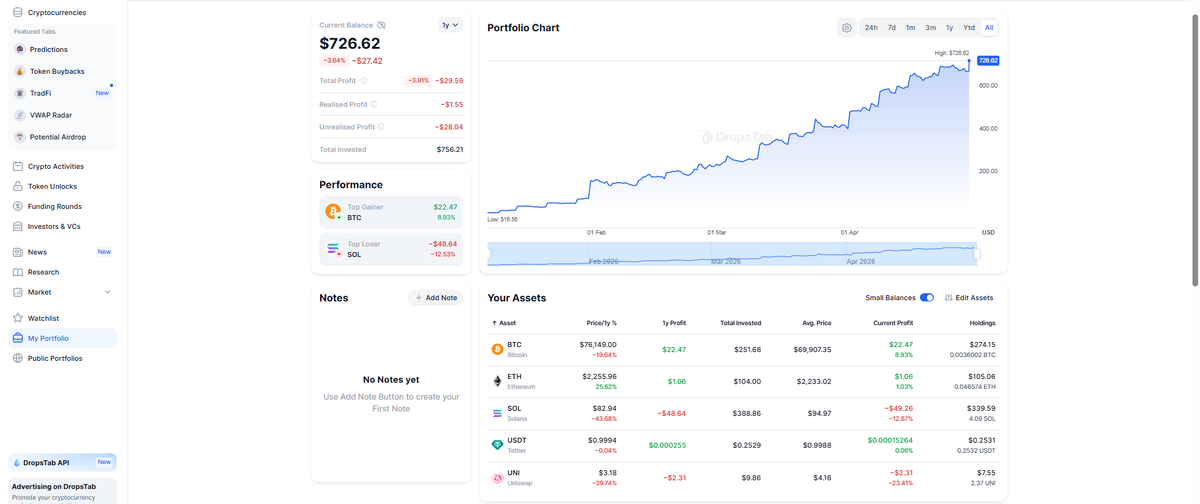Screen dimensions: 1200x504
Task: Sort by Total Invested column
Action: (741, 323)
